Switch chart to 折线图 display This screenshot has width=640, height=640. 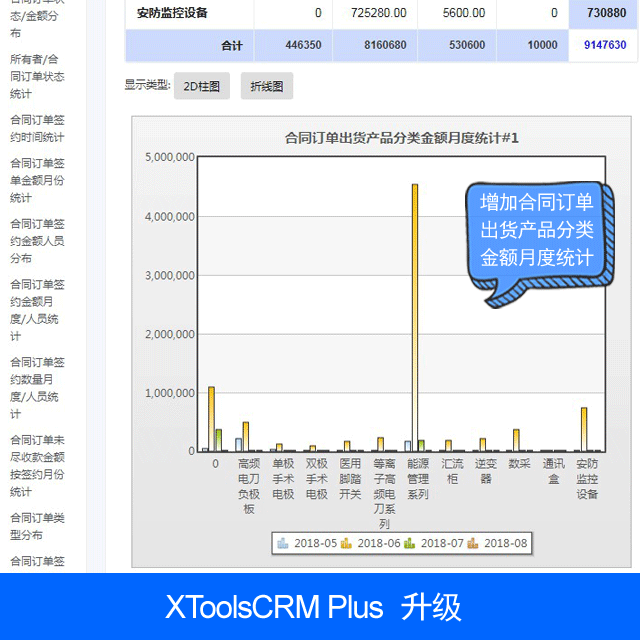[x=267, y=86]
